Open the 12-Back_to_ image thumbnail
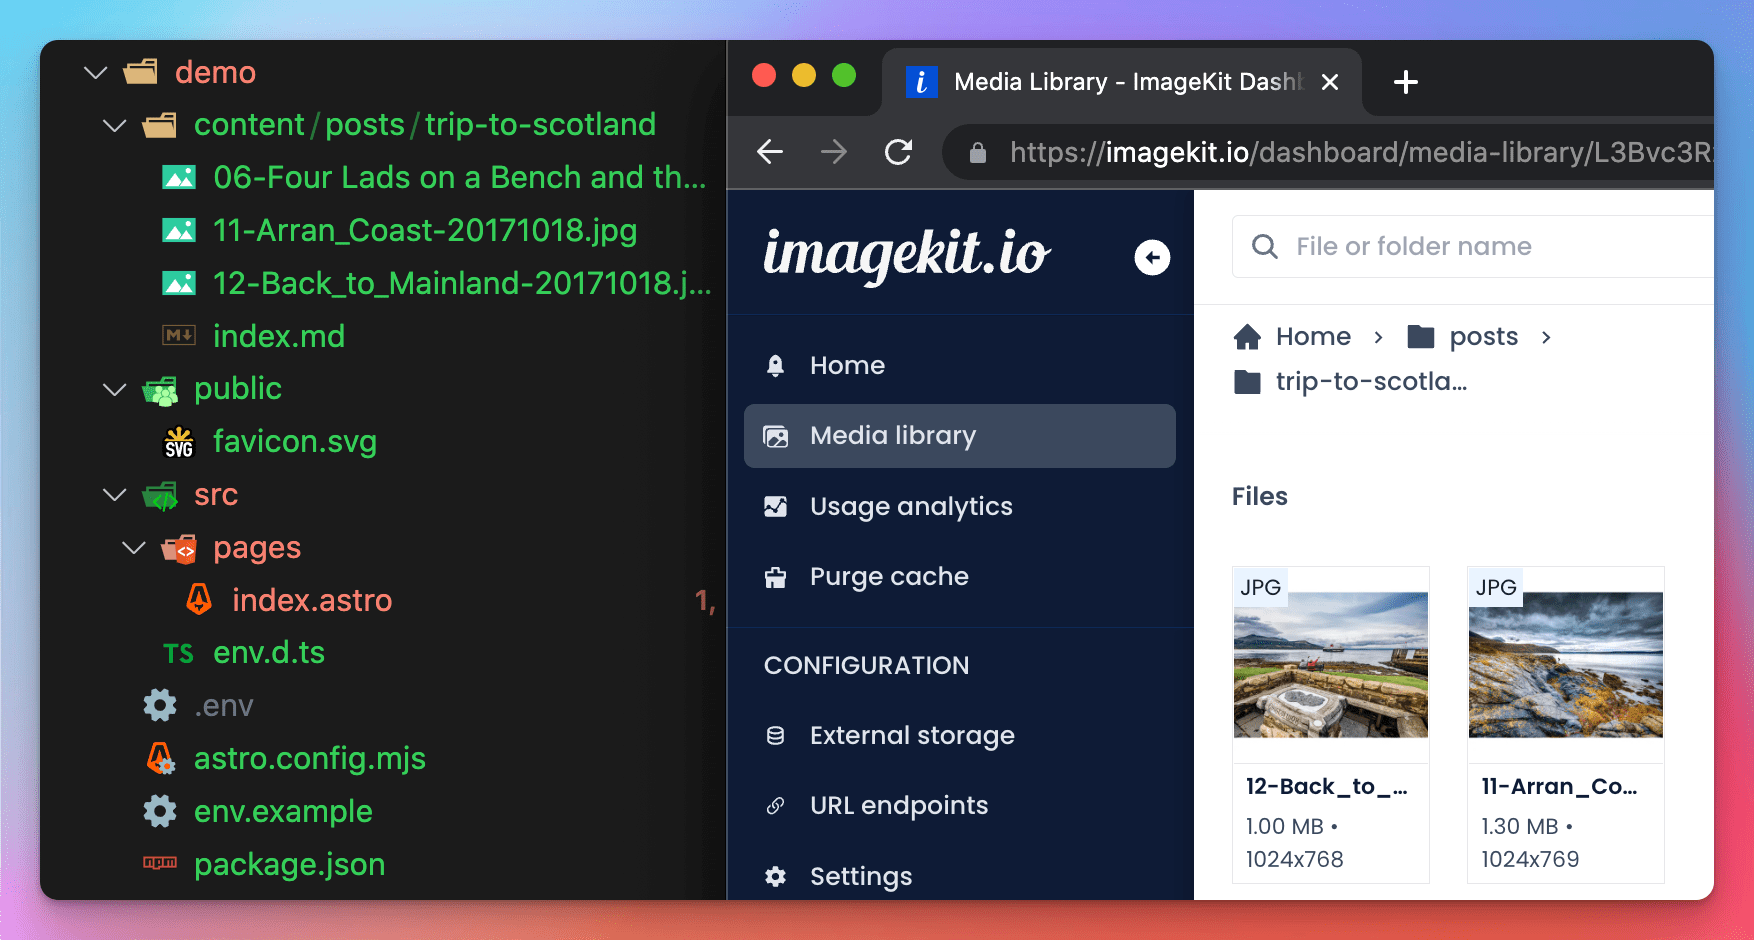Viewport: 1754px width, 940px height. tap(1331, 665)
